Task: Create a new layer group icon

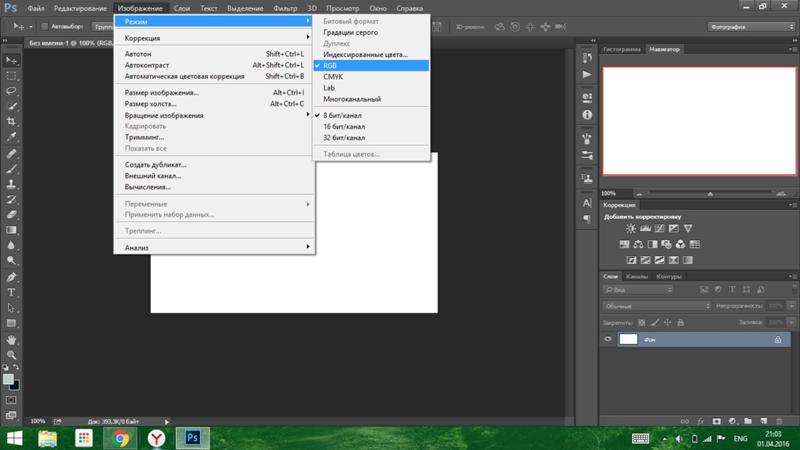Action: pos(748,421)
